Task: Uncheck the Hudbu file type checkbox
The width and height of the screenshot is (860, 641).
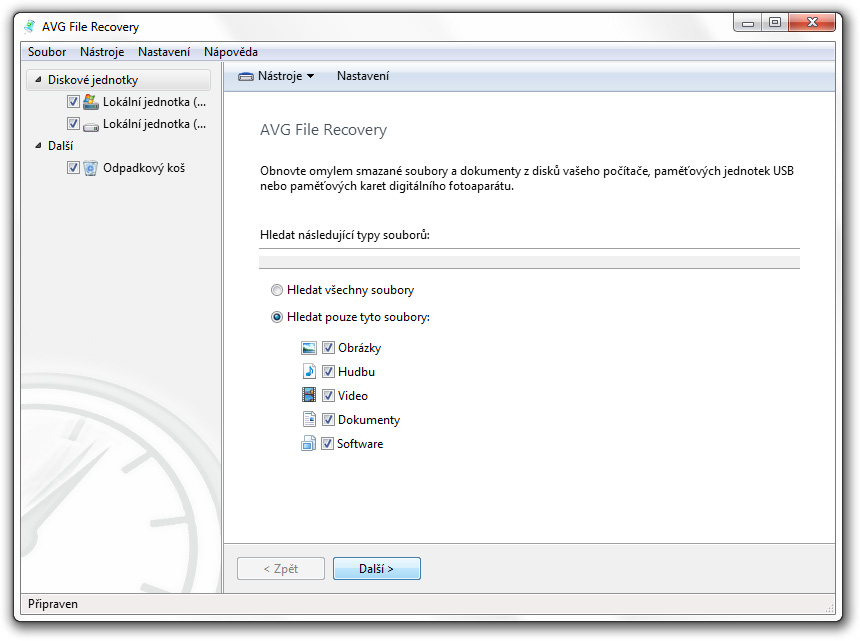Action: 328,372
